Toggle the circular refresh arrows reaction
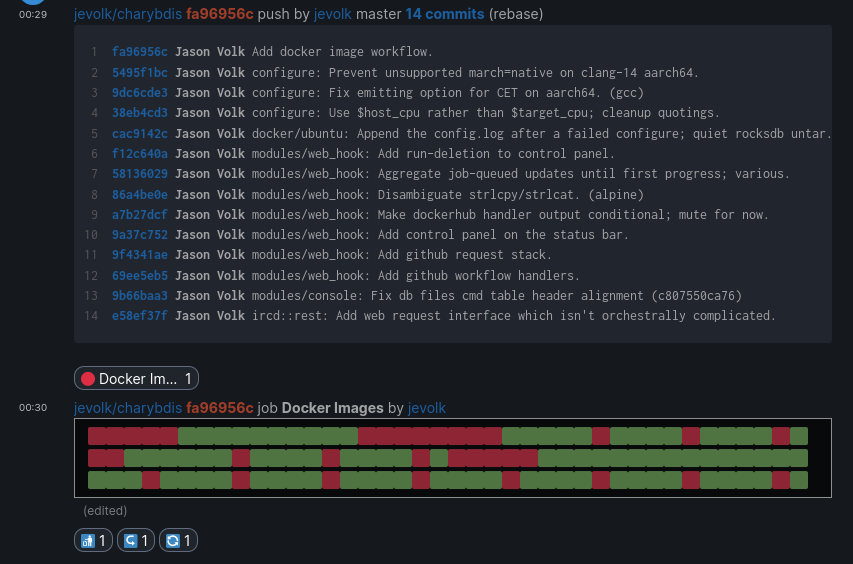 click(x=178, y=541)
